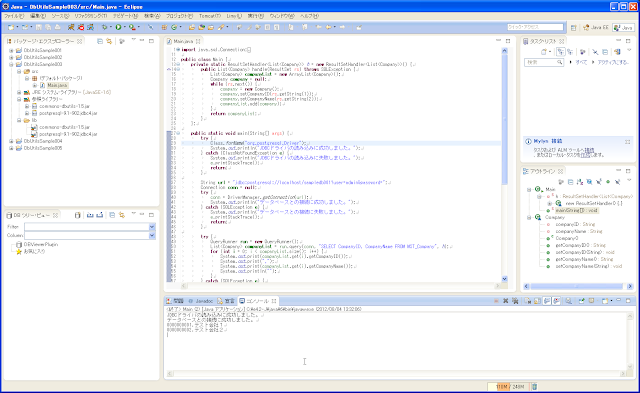Viewport: 640px width, 393px height.
Task: Click the Tomcat start icon in toolbar
Action: click(71, 27)
